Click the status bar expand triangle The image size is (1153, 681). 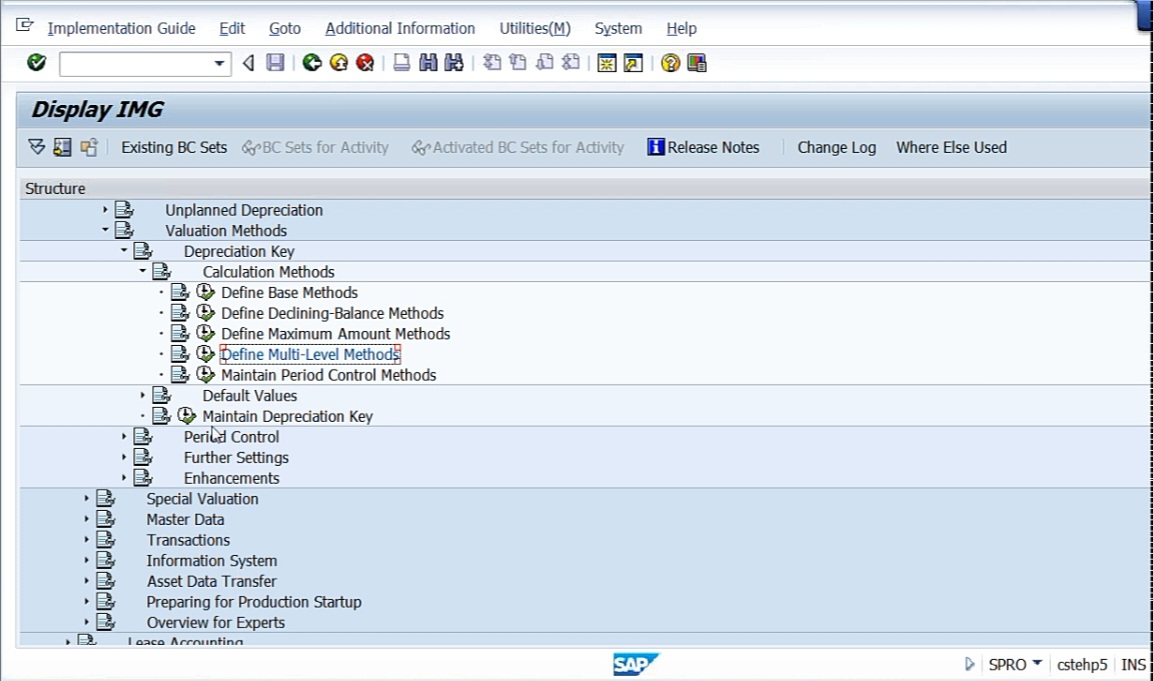pyautogui.click(x=969, y=664)
